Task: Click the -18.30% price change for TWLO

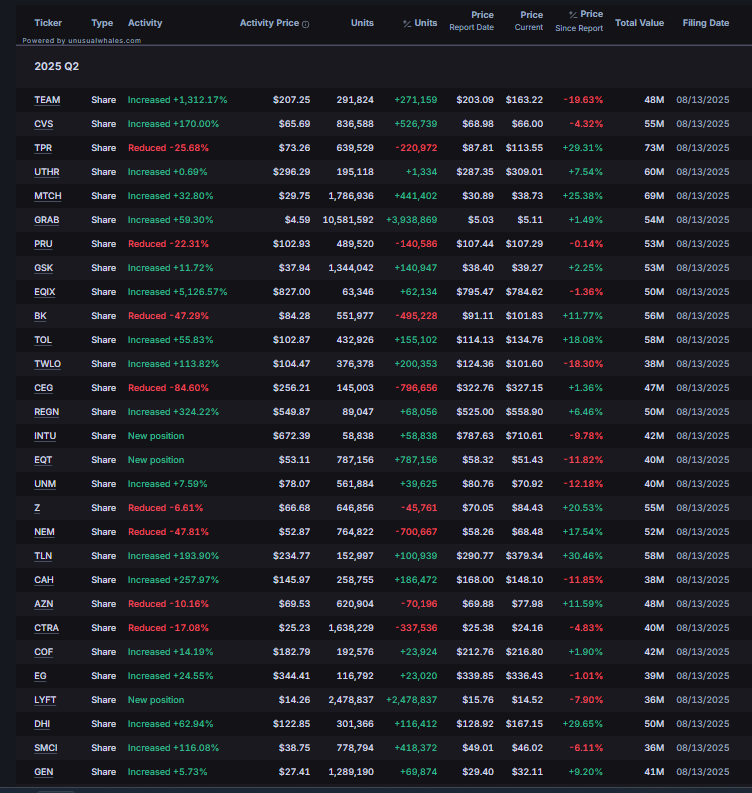Action: pos(583,364)
